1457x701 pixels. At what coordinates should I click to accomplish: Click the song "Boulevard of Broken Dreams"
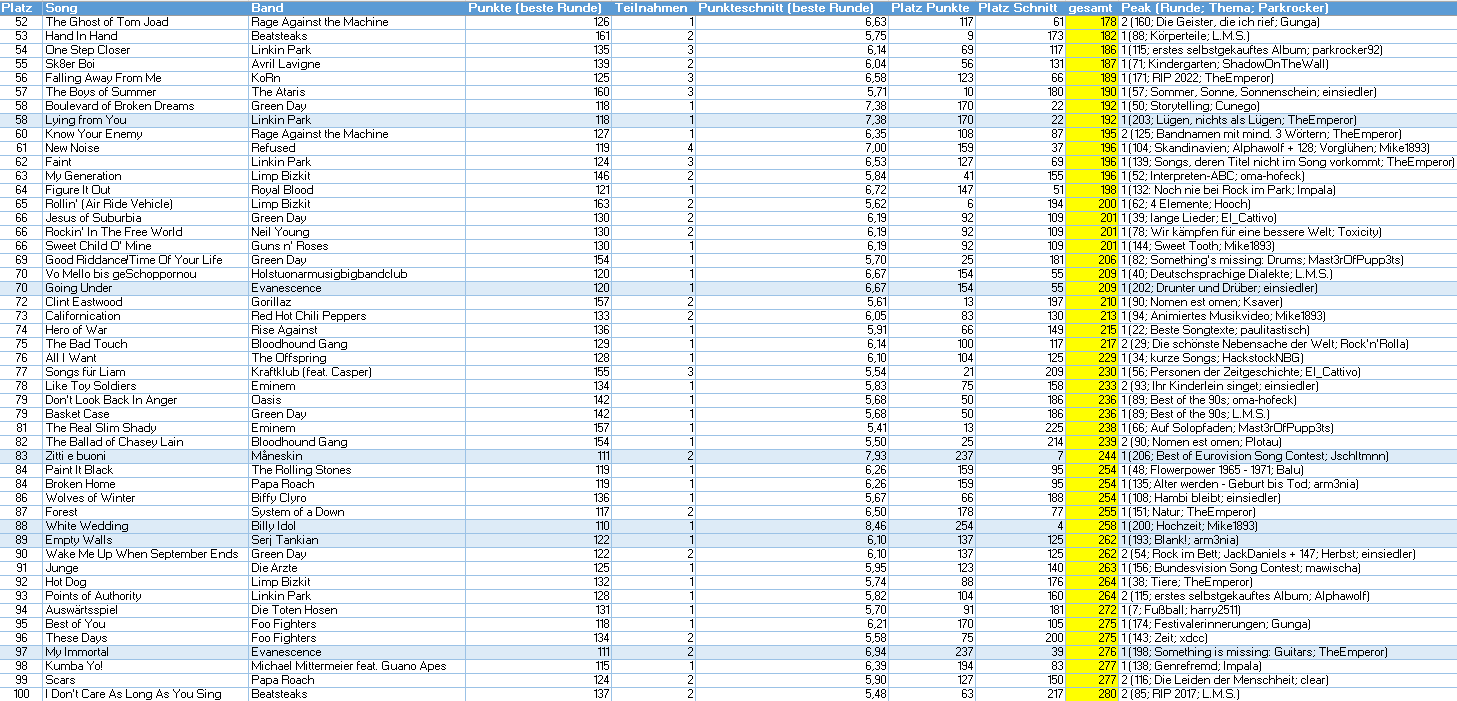tap(146, 106)
